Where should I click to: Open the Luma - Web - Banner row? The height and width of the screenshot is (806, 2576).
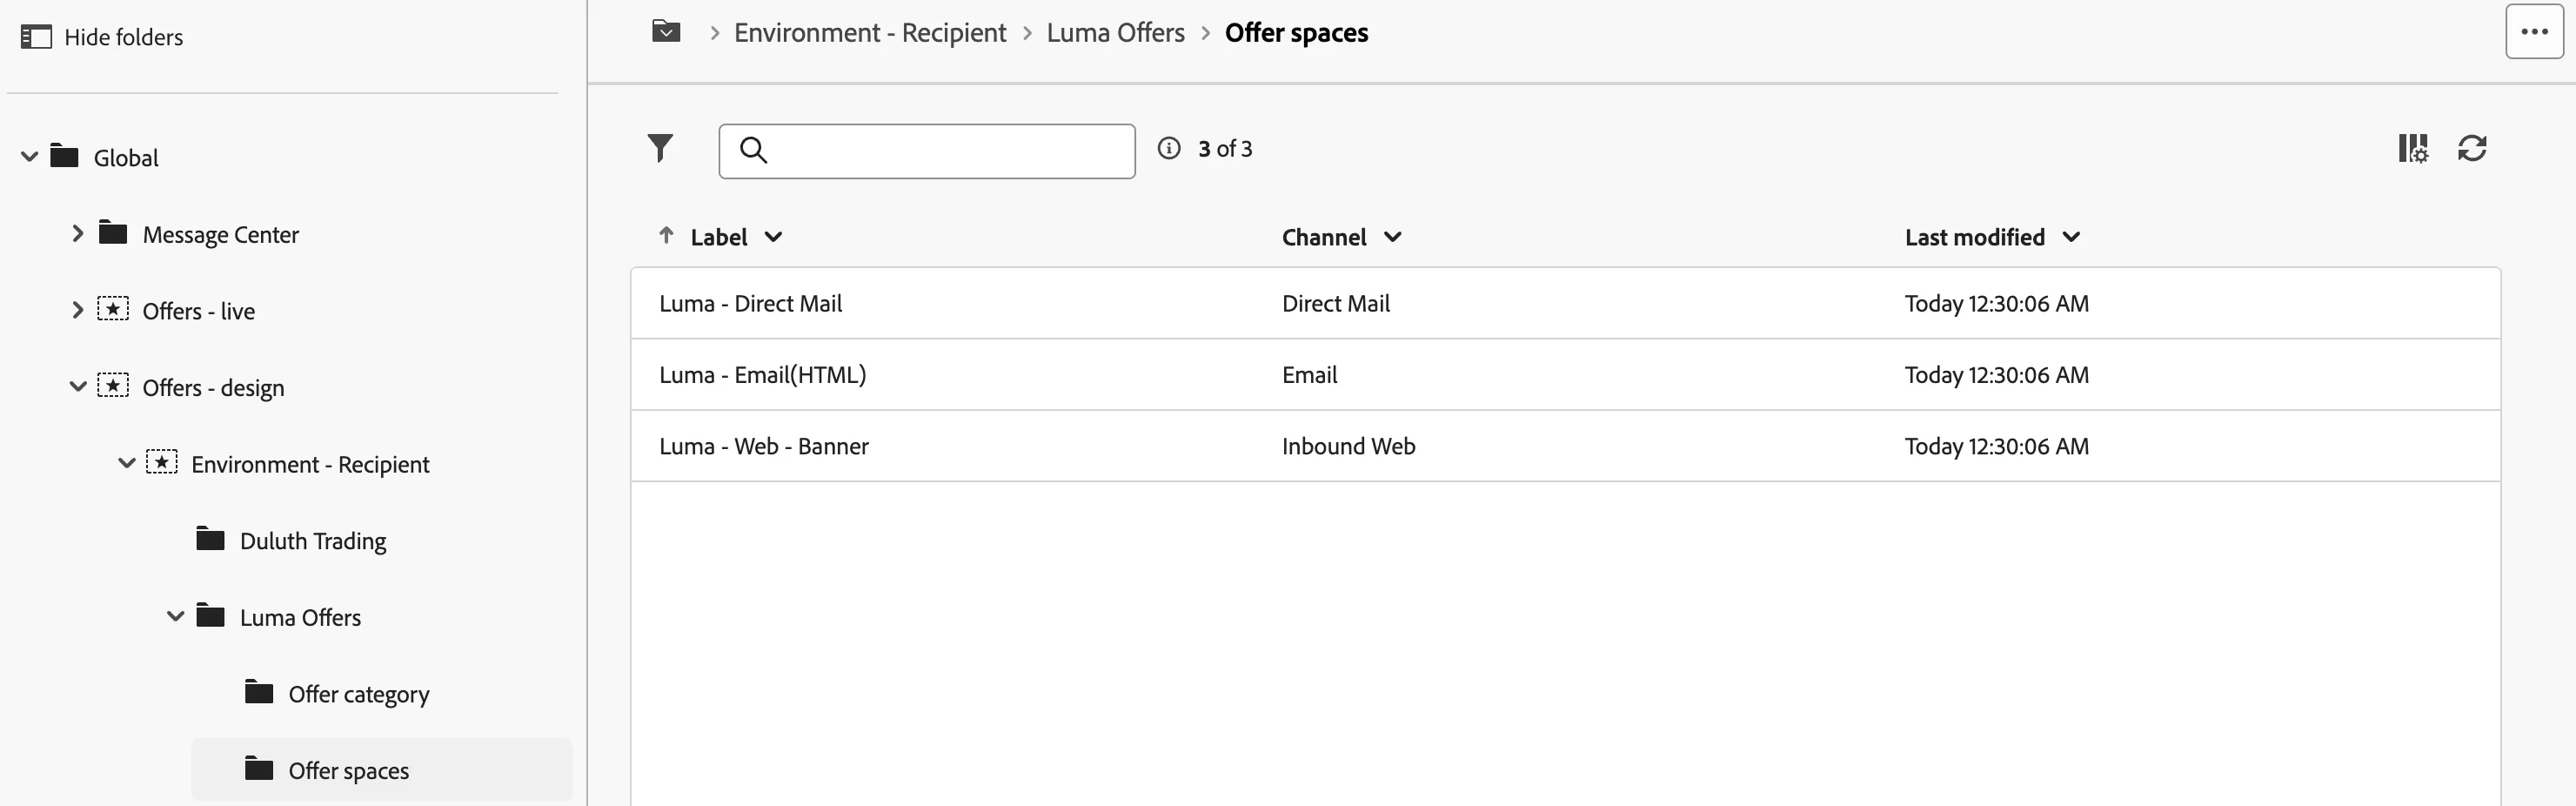1565,446
